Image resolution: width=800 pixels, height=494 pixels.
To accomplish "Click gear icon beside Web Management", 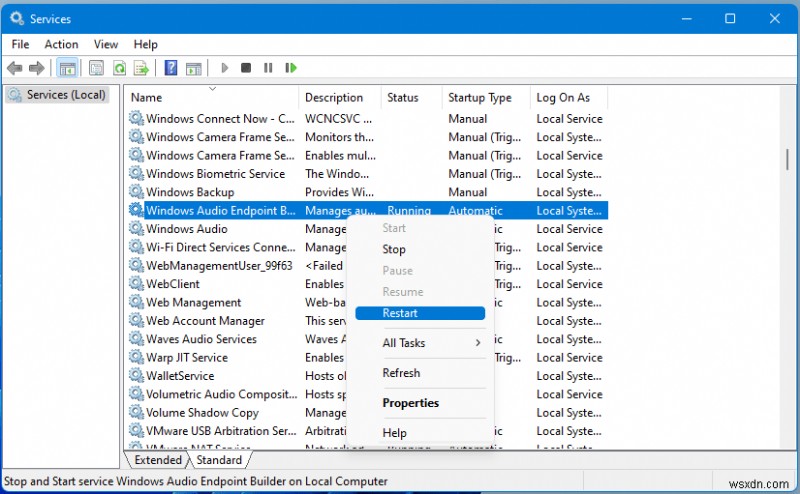I will 136,302.
